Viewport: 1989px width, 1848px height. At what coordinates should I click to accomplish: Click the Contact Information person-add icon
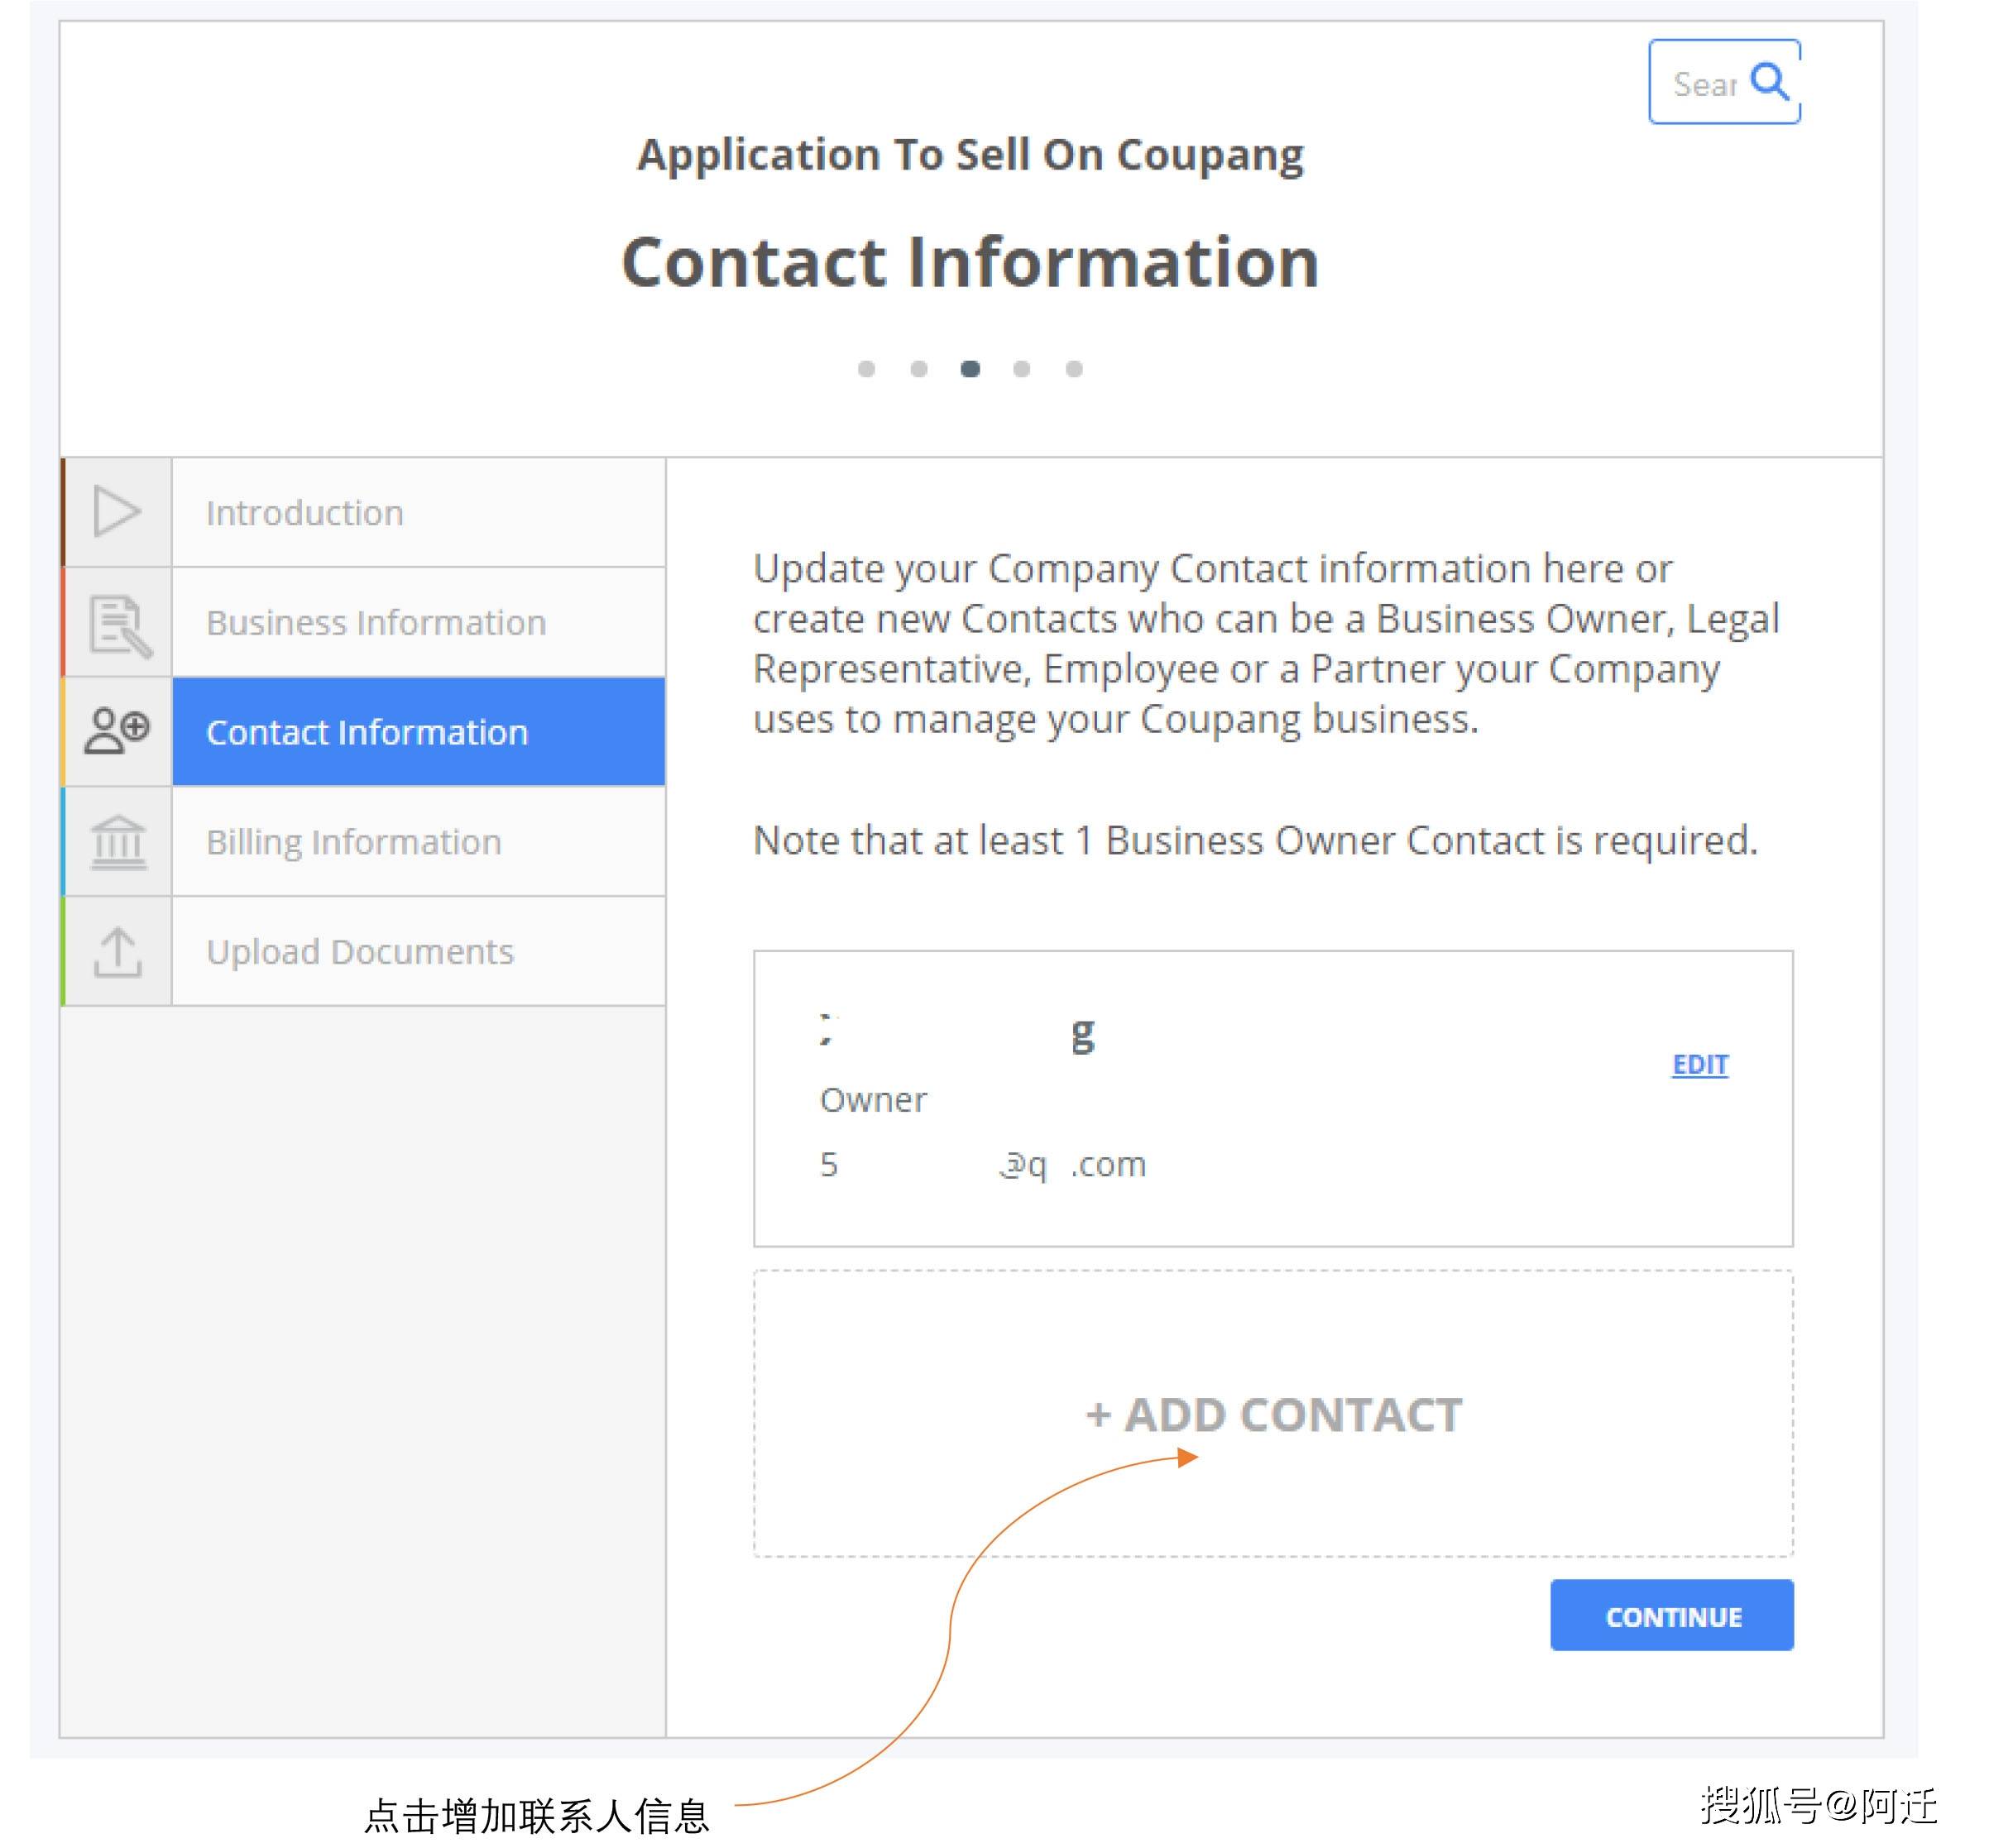point(117,730)
